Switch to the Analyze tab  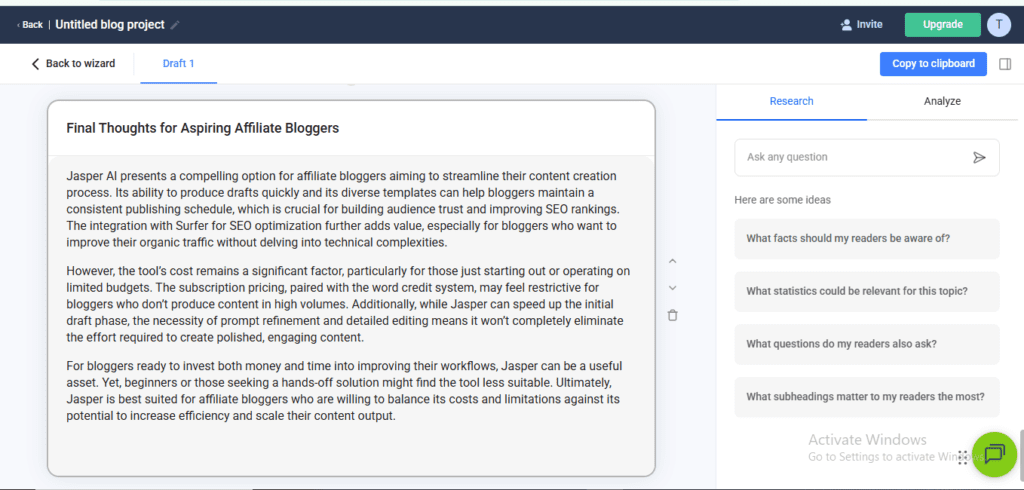[x=942, y=101]
